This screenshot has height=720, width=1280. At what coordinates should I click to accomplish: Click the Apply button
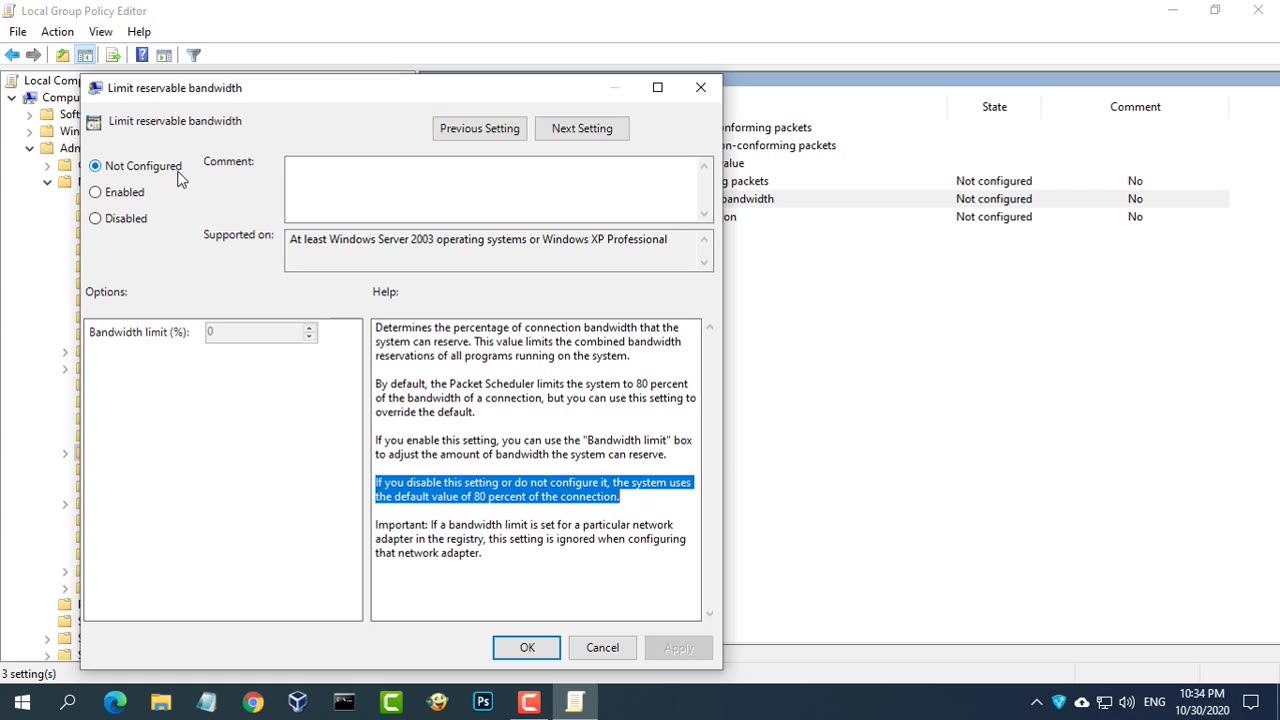(679, 648)
